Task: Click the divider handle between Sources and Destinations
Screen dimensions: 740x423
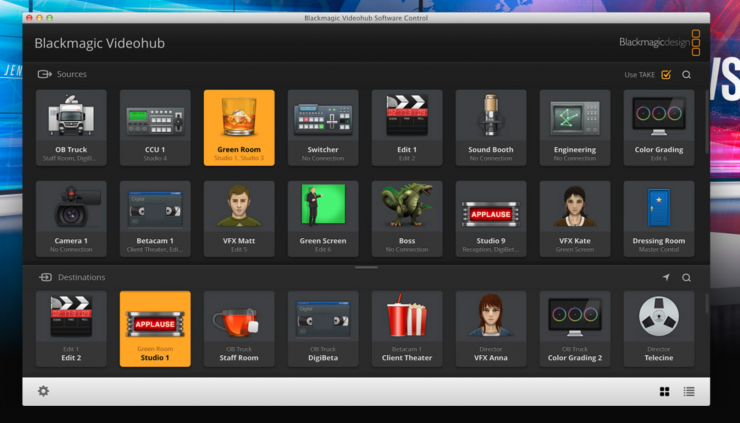Action: pos(366,267)
